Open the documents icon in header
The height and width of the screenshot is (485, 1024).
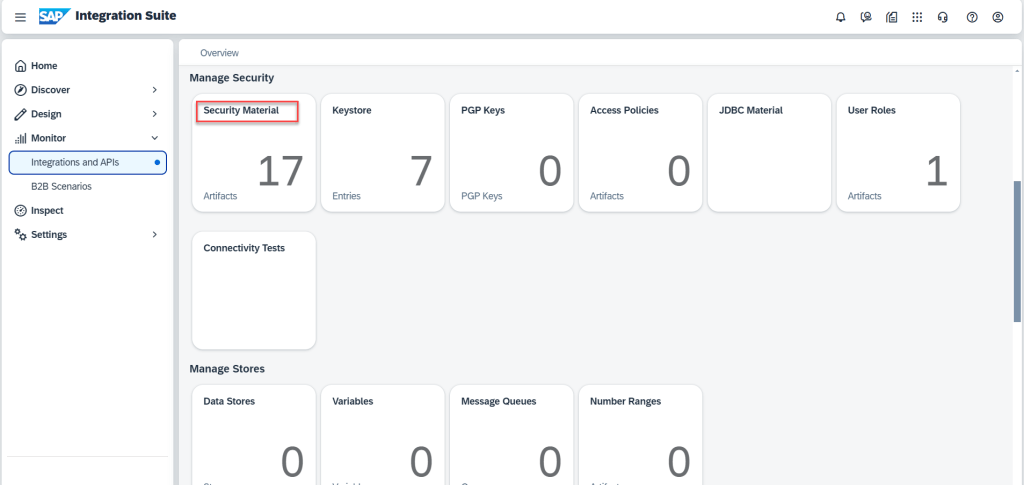click(892, 17)
